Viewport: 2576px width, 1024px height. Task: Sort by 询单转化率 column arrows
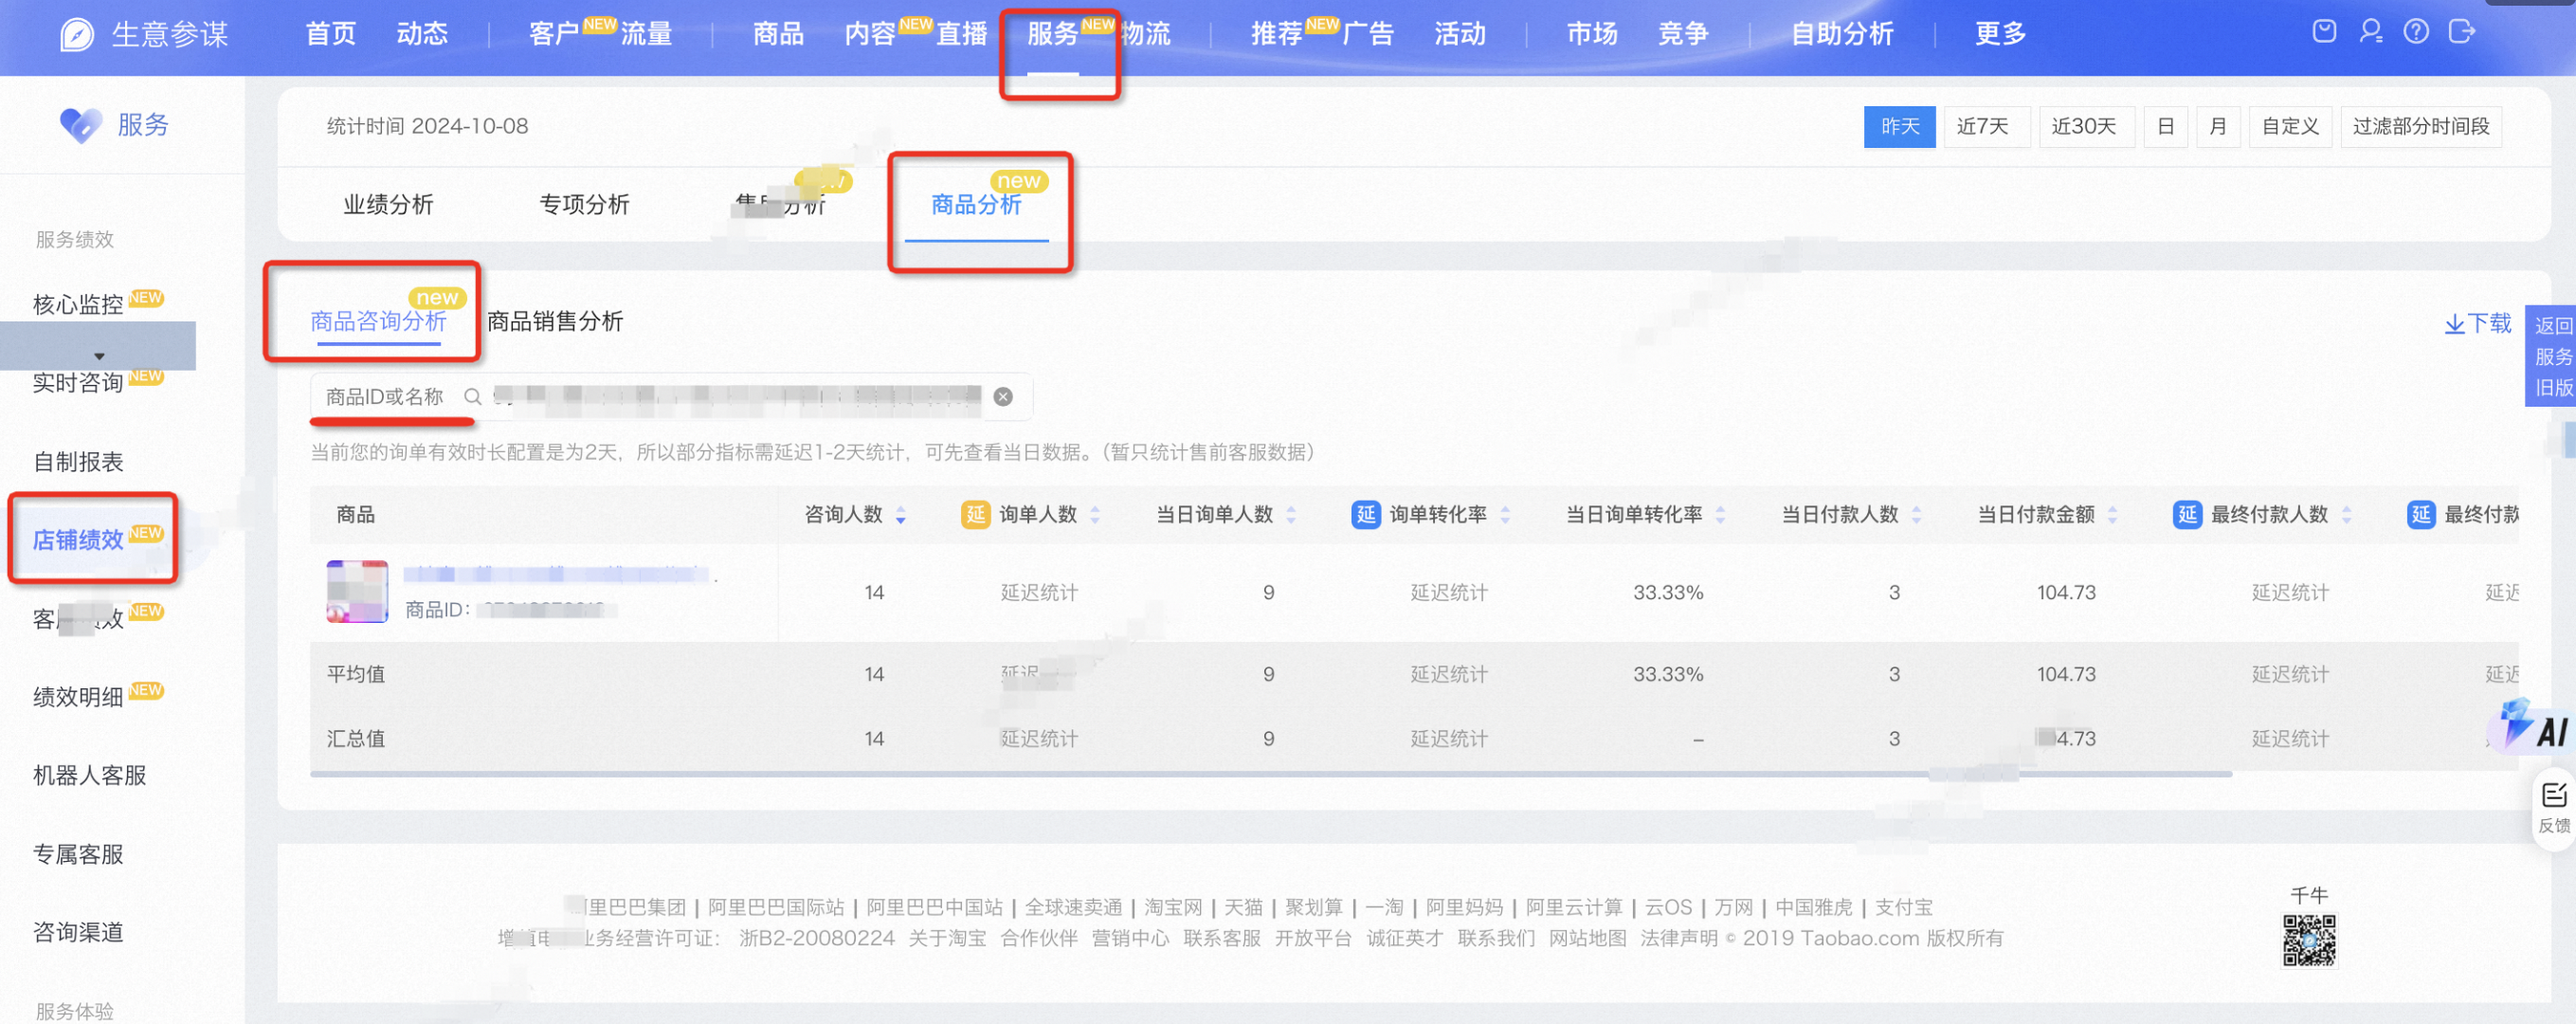click(1505, 515)
